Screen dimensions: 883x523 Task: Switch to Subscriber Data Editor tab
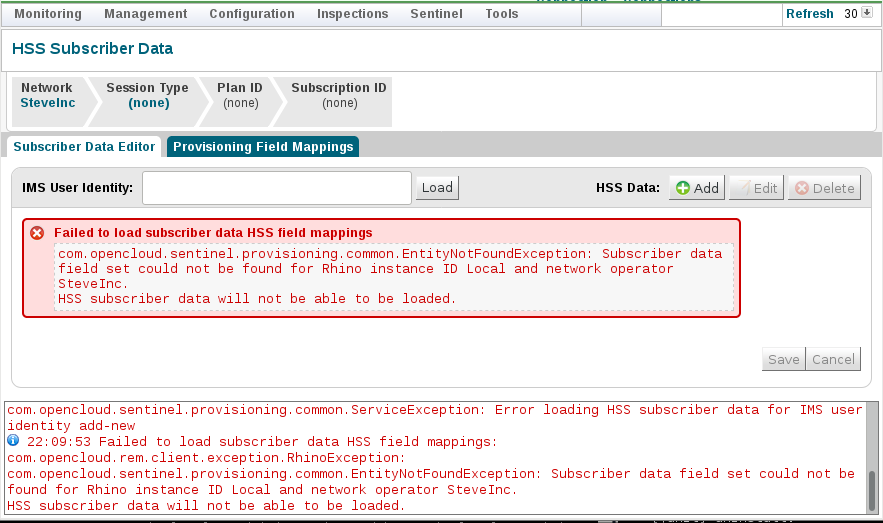pyautogui.click(x=84, y=146)
